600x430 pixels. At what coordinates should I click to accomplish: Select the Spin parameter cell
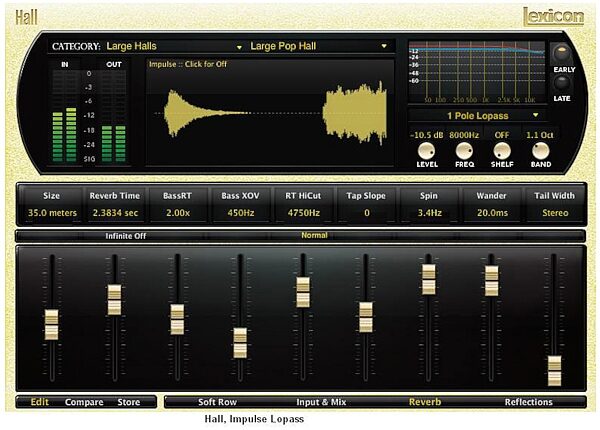(x=429, y=204)
